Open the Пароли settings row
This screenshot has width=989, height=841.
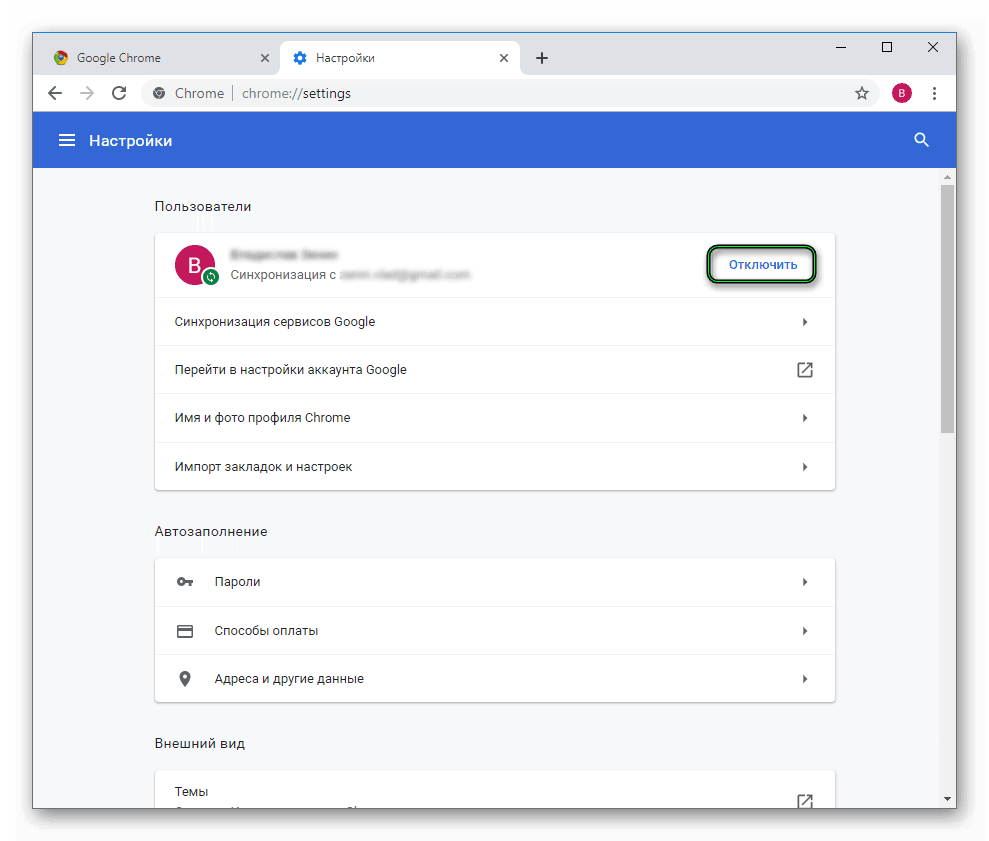(494, 582)
